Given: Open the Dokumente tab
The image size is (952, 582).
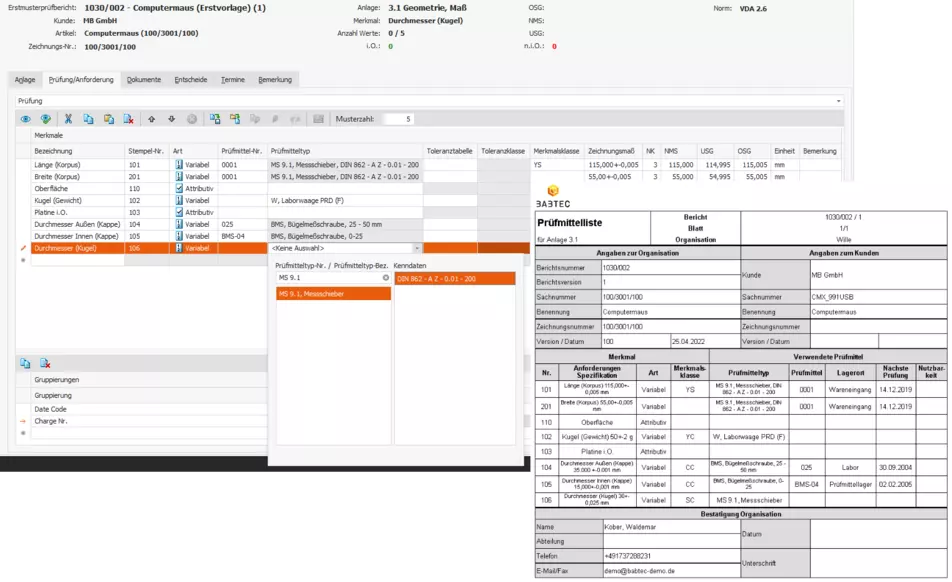Looking at the screenshot, I should tap(144, 80).
